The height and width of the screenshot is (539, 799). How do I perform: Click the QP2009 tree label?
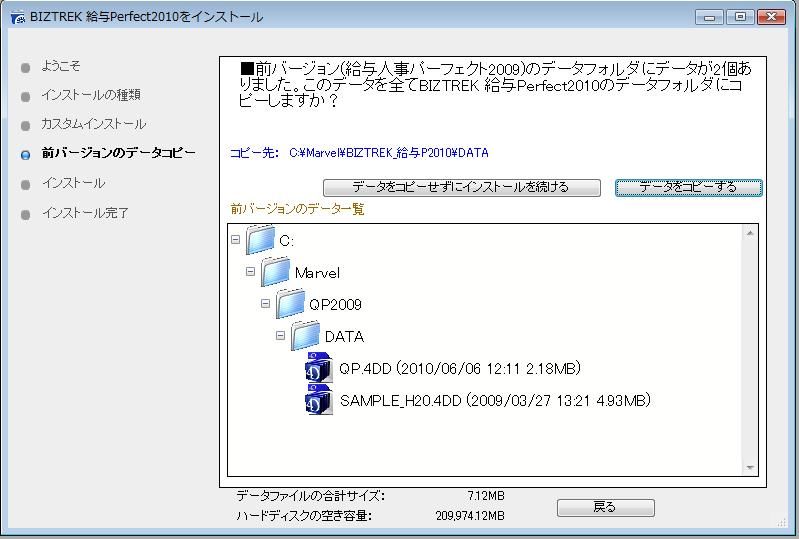pos(335,305)
